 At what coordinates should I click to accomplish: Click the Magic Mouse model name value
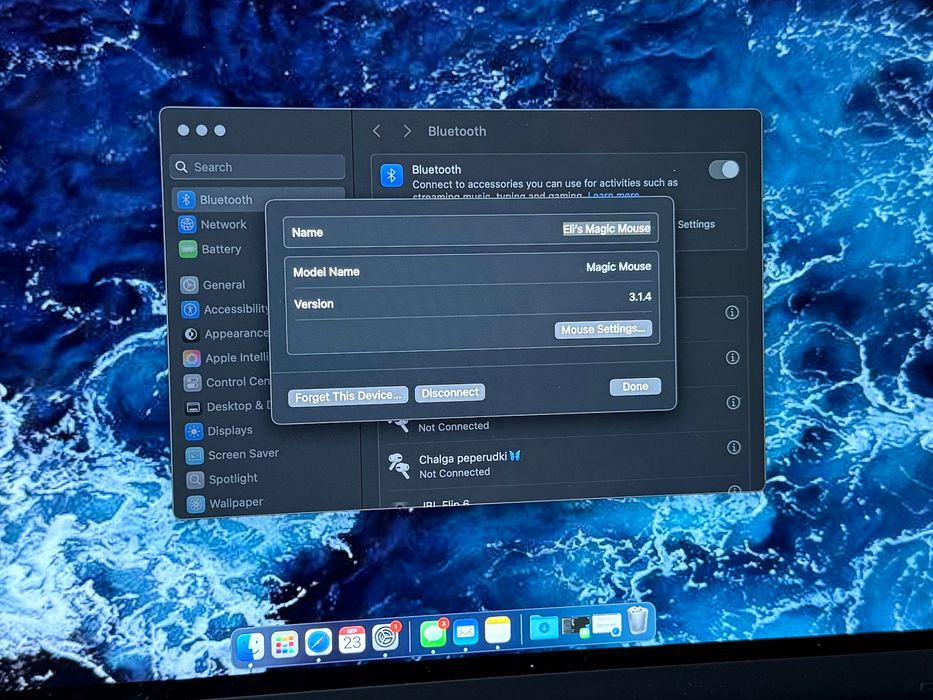pyautogui.click(x=618, y=267)
